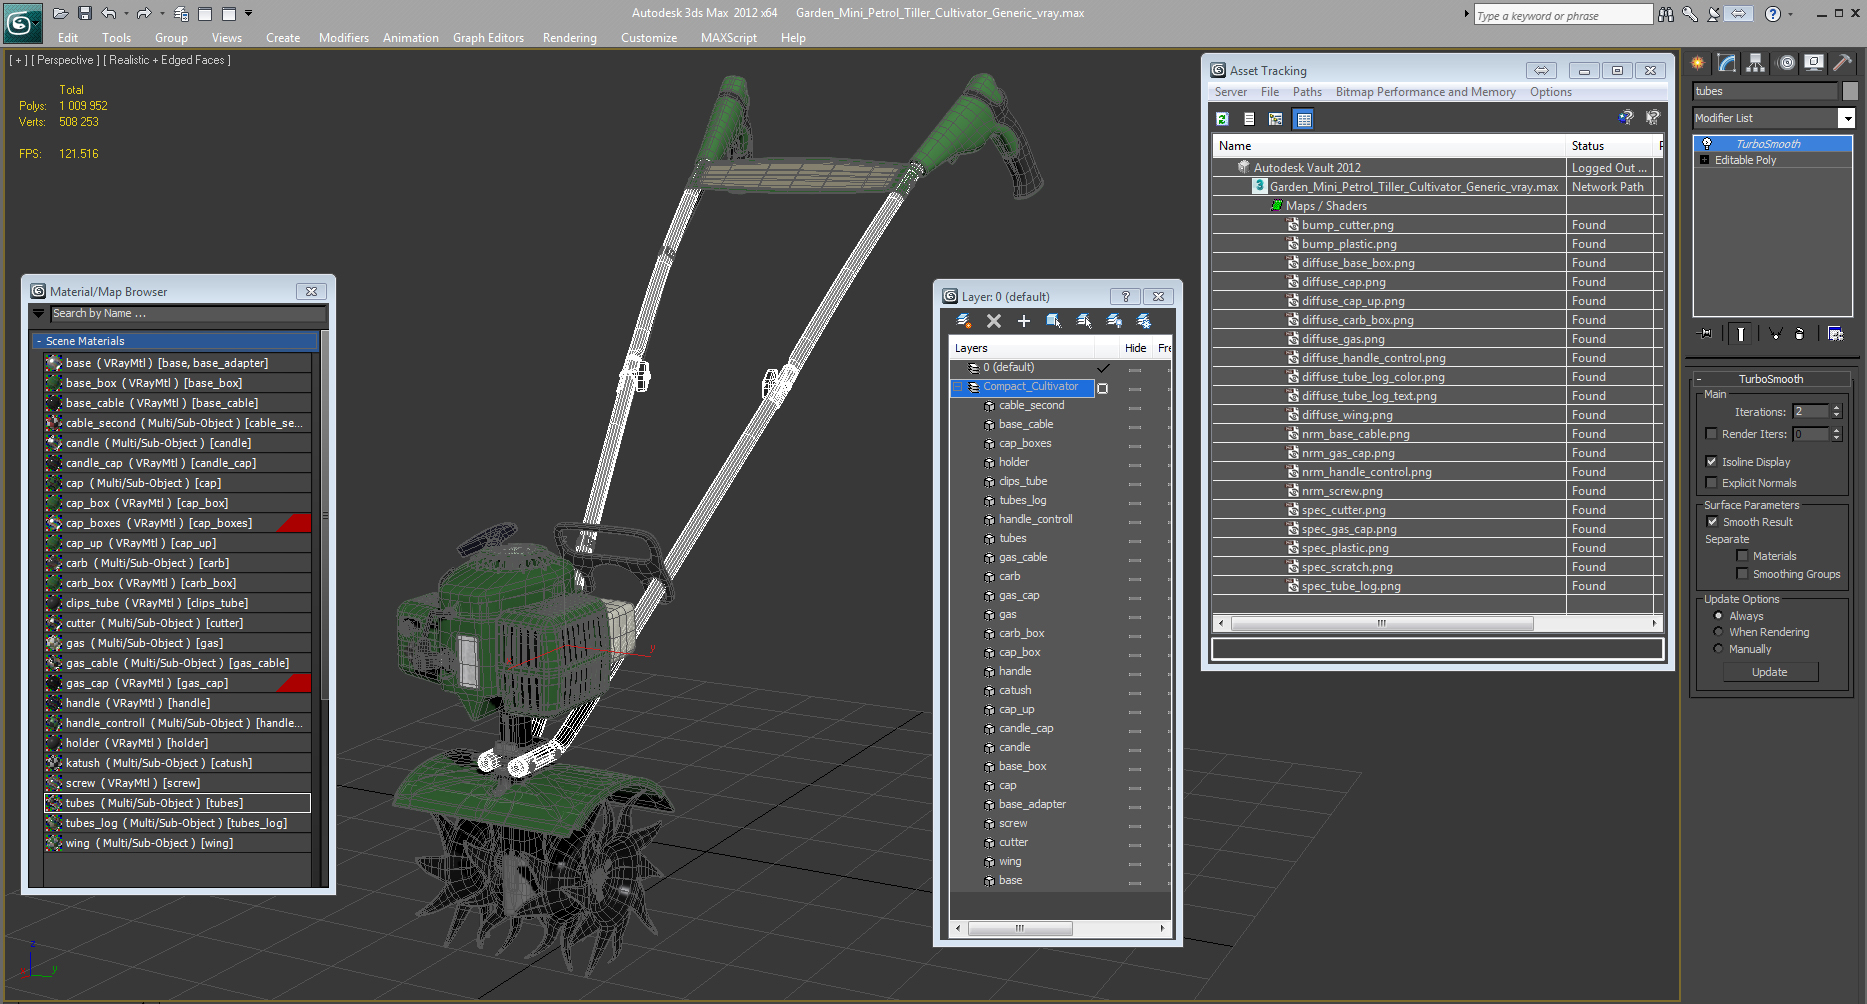Click the viewport Perspective label
Screen dimensions: 1867x1004
(66, 60)
